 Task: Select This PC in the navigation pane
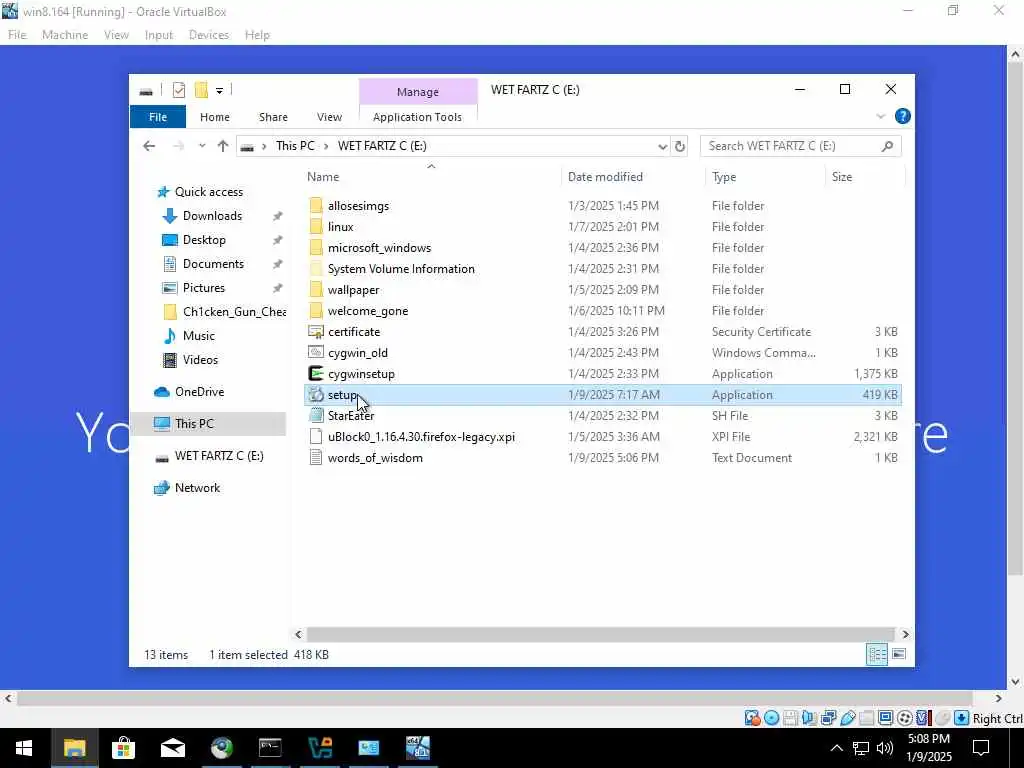pos(194,424)
